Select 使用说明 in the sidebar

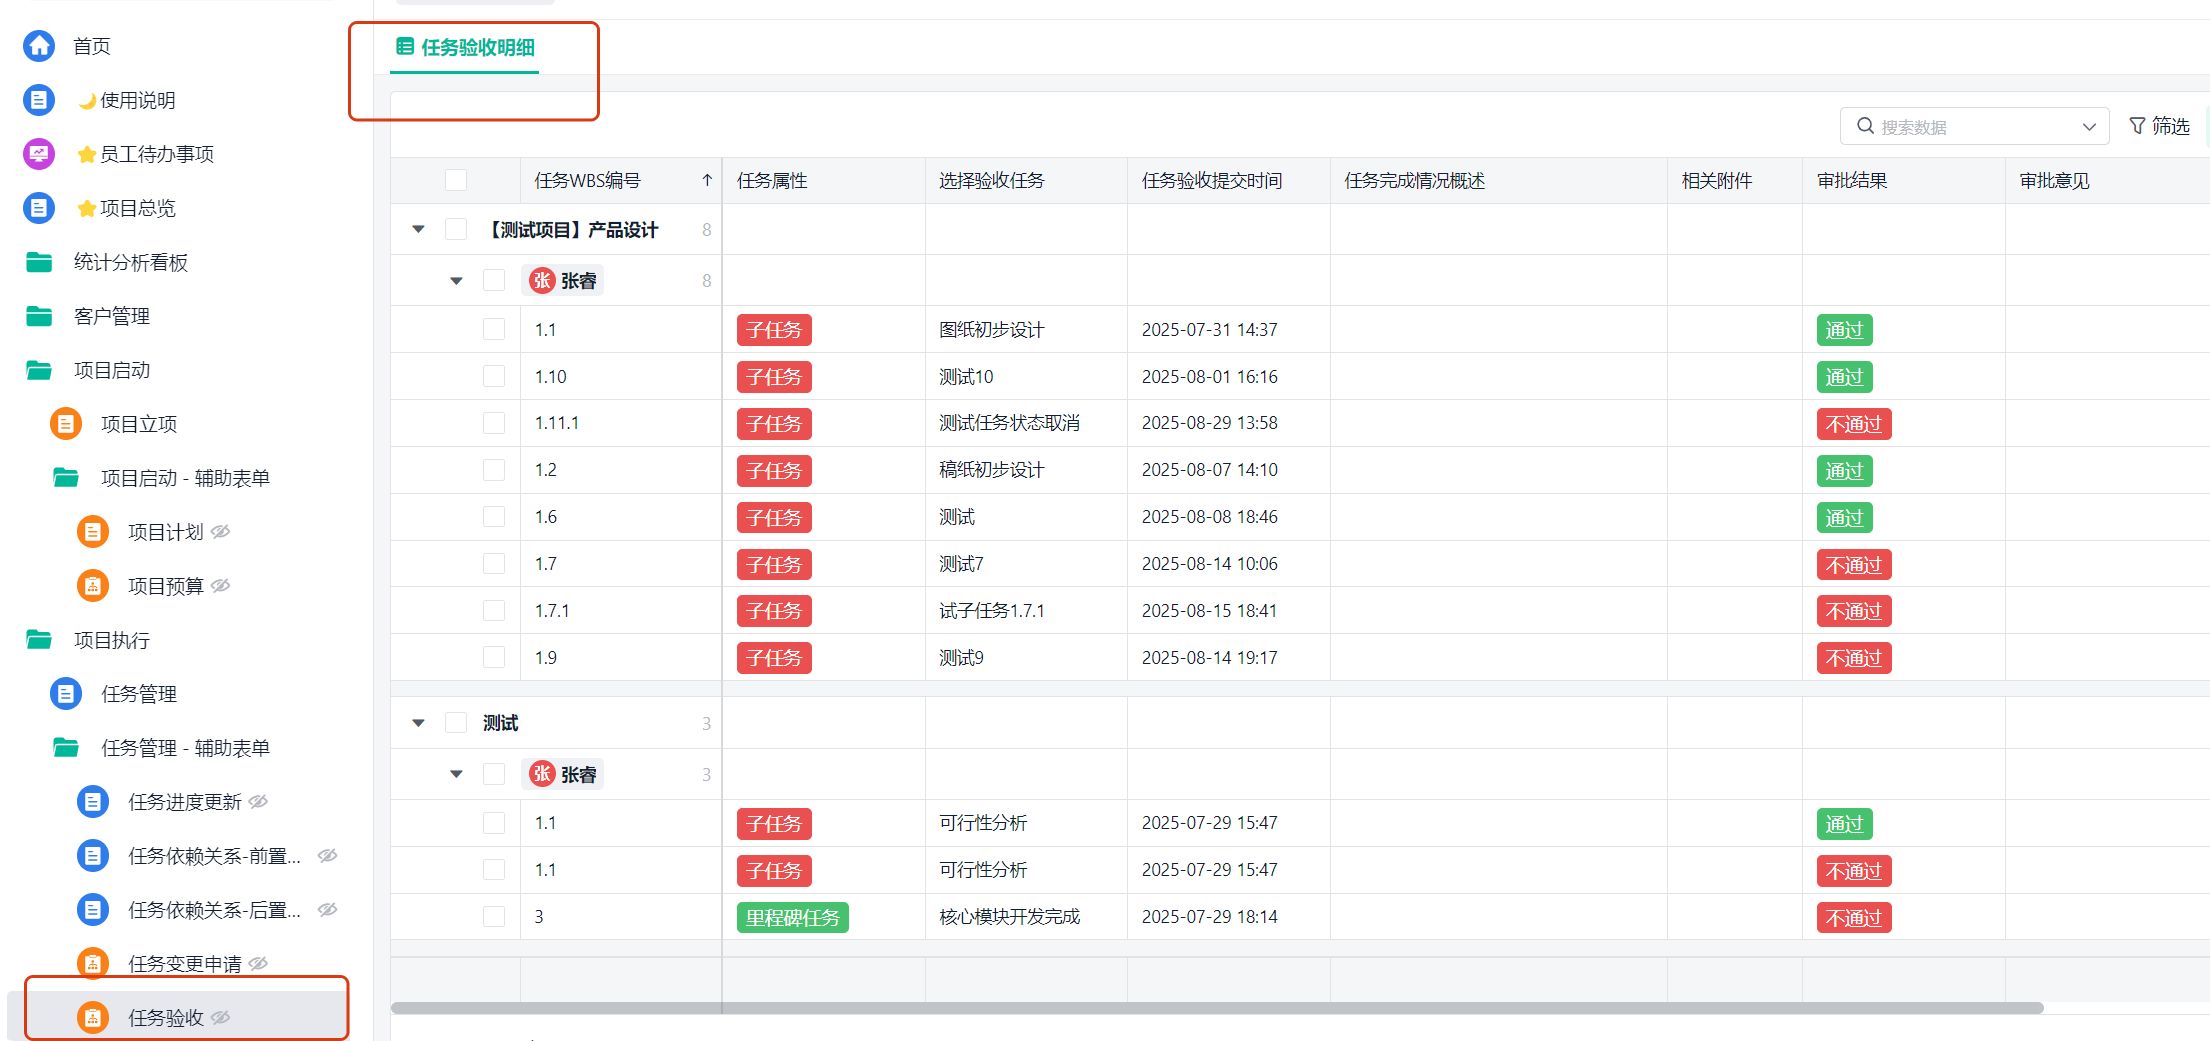137,100
